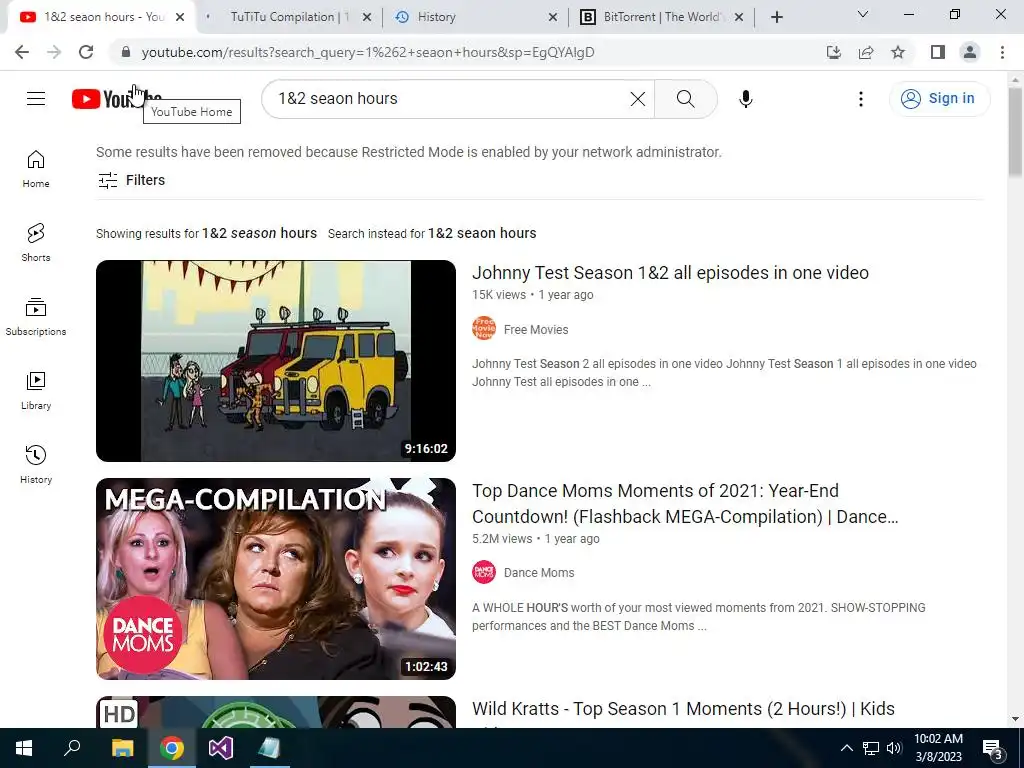Open the Chrome profile menu

tap(970, 52)
